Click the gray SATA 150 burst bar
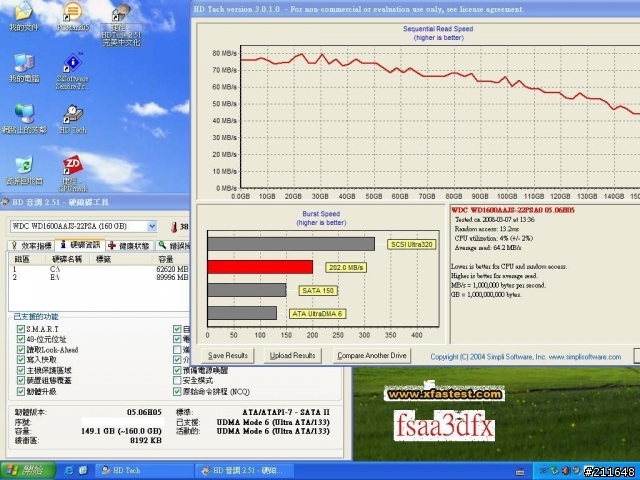The width and height of the screenshot is (640, 480). 247,290
